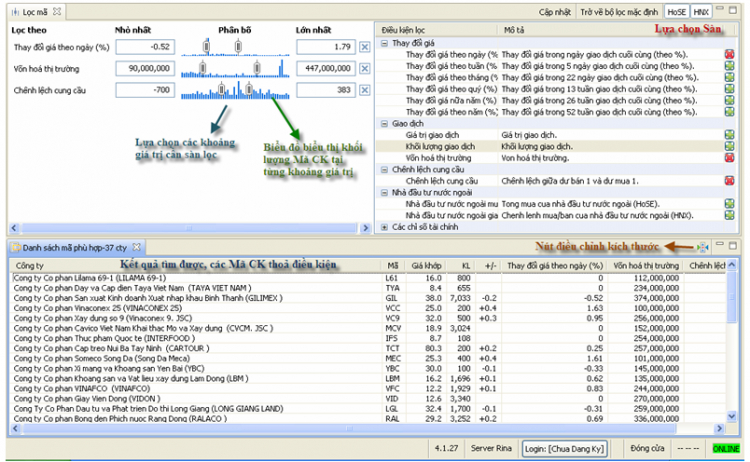The image size is (750, 462).
Task: Click the results table scroll down arrow
Action: pos(731,416)
